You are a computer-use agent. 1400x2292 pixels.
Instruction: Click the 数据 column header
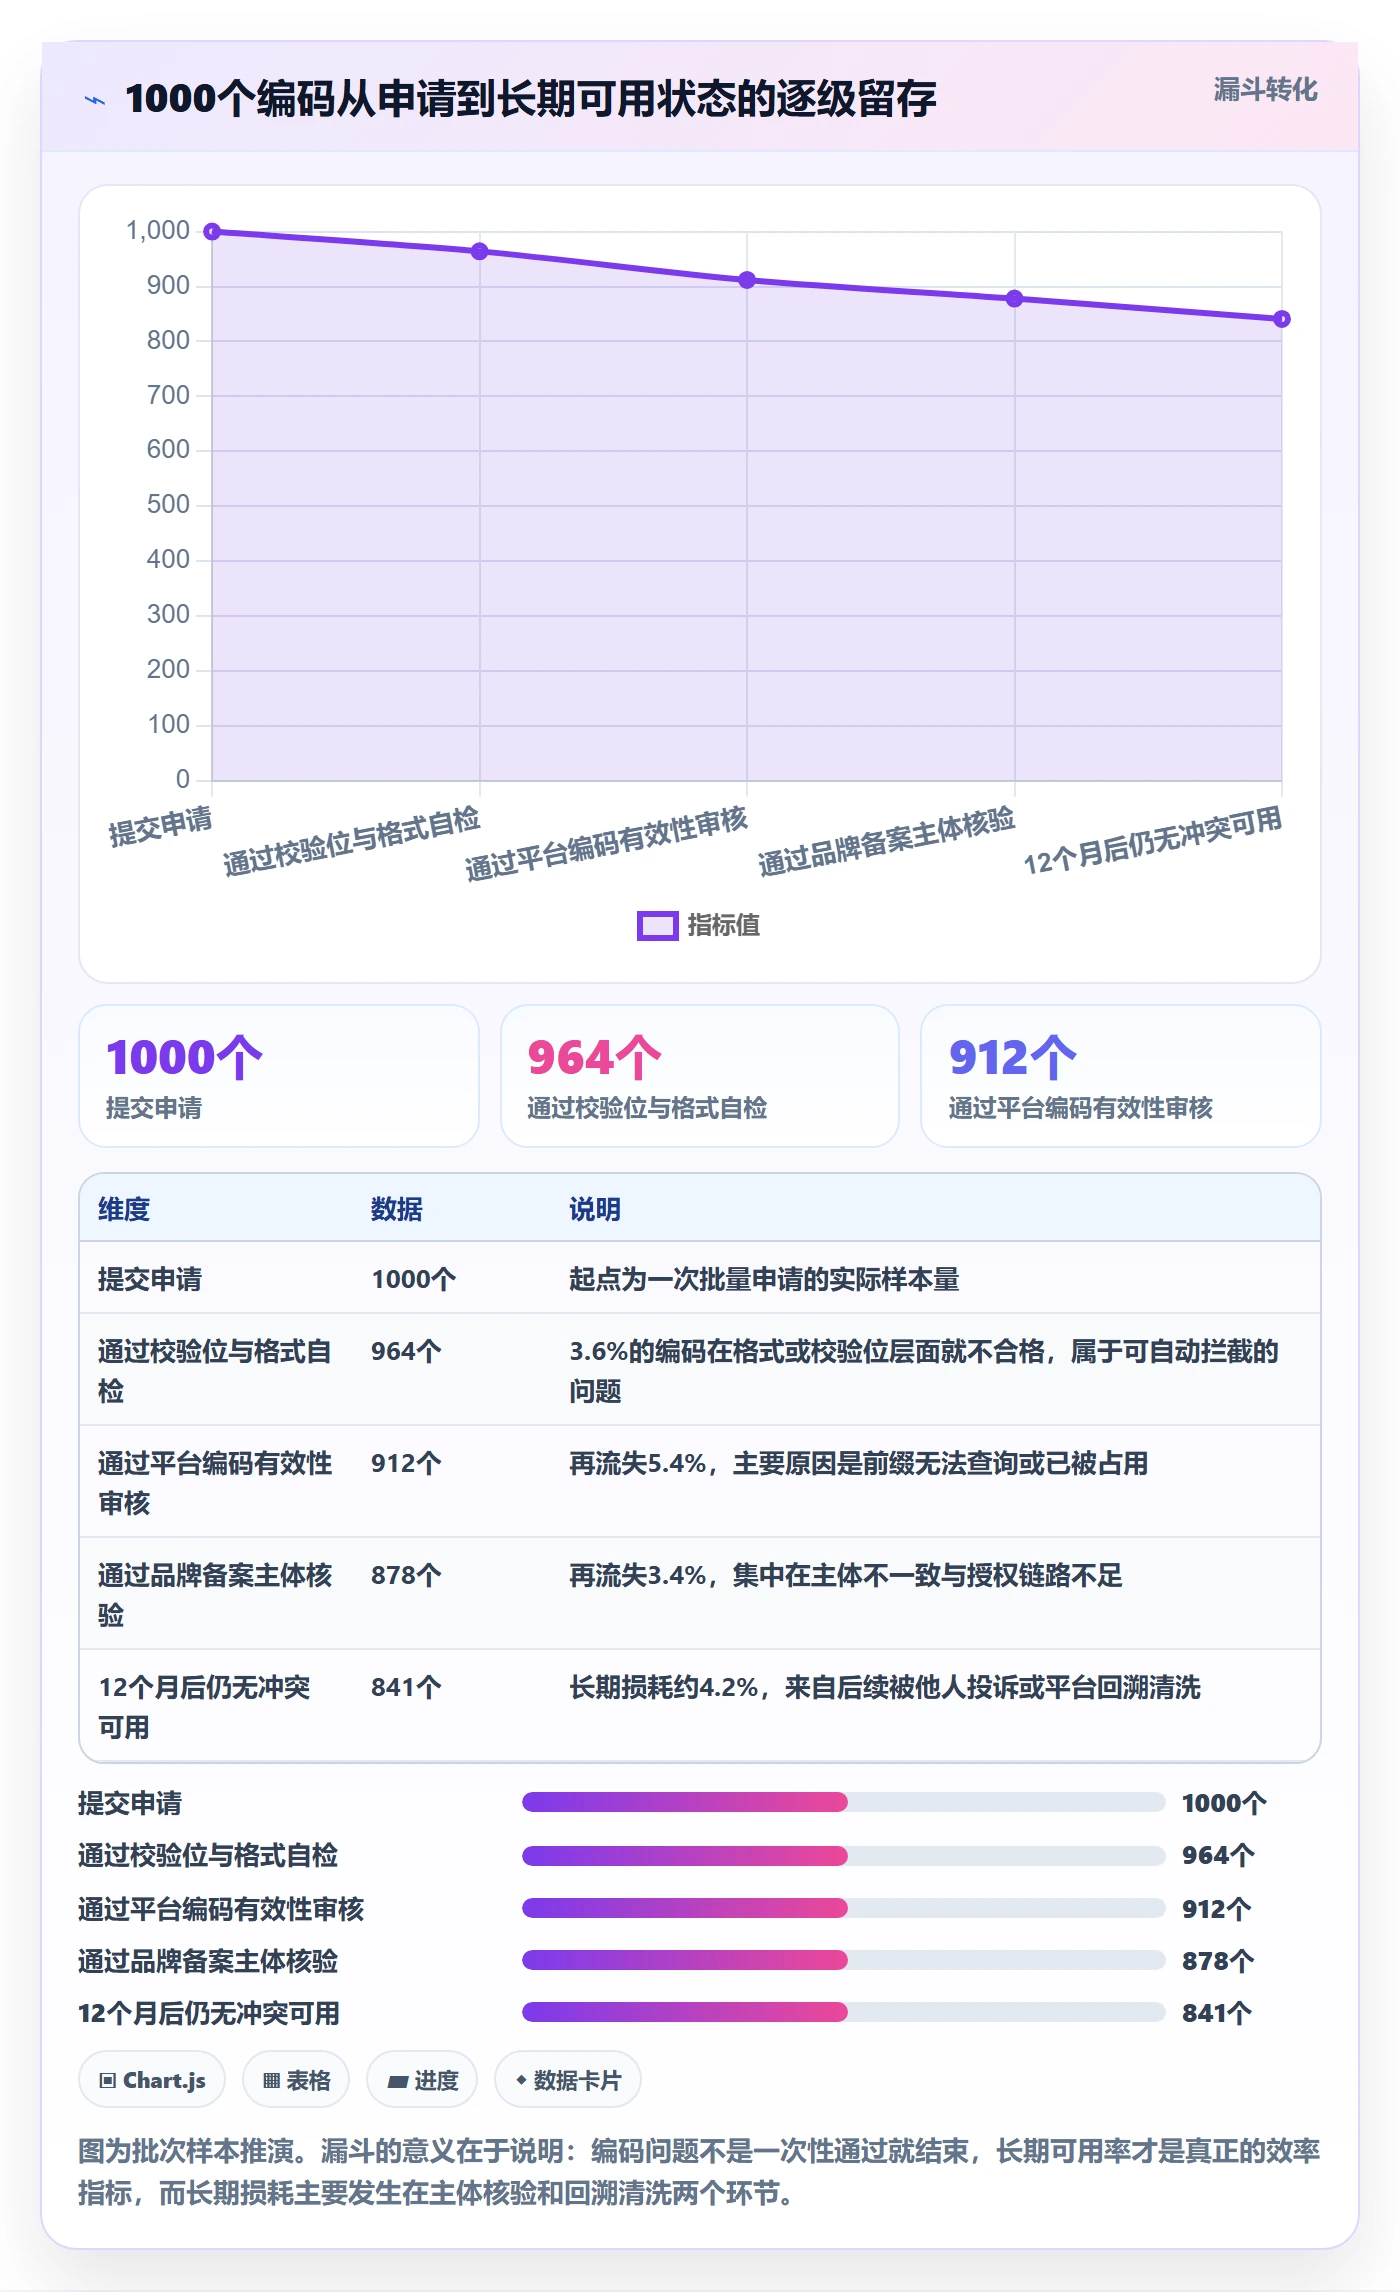pyautogui.click(x=397, y=1209)
